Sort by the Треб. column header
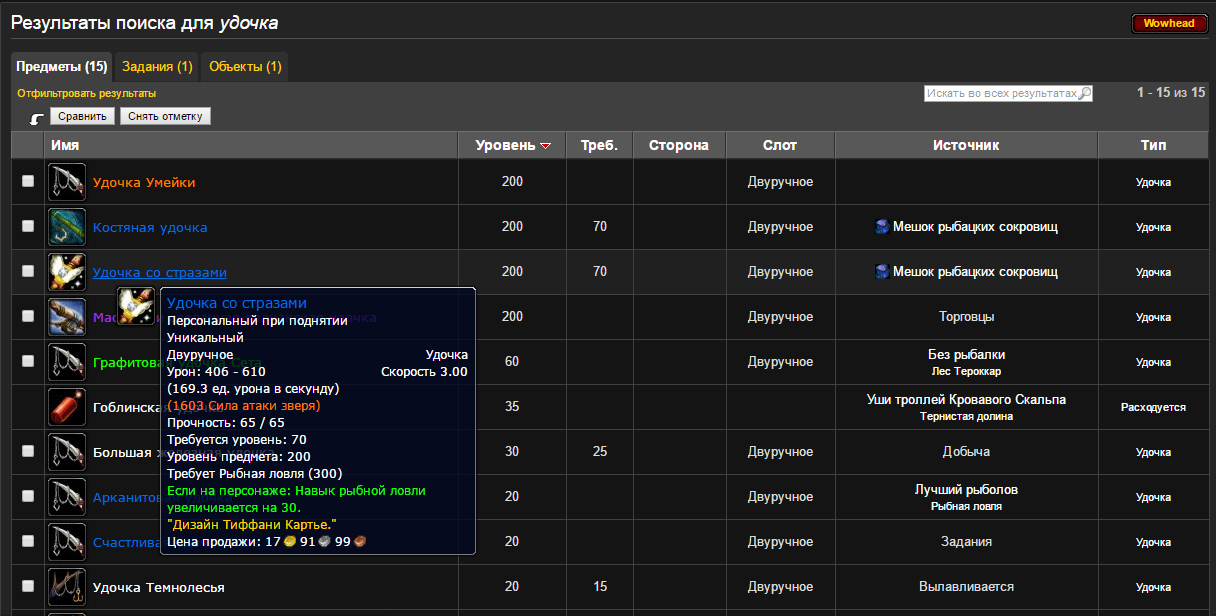The image size is (1216, 616). tap(599, 145)
